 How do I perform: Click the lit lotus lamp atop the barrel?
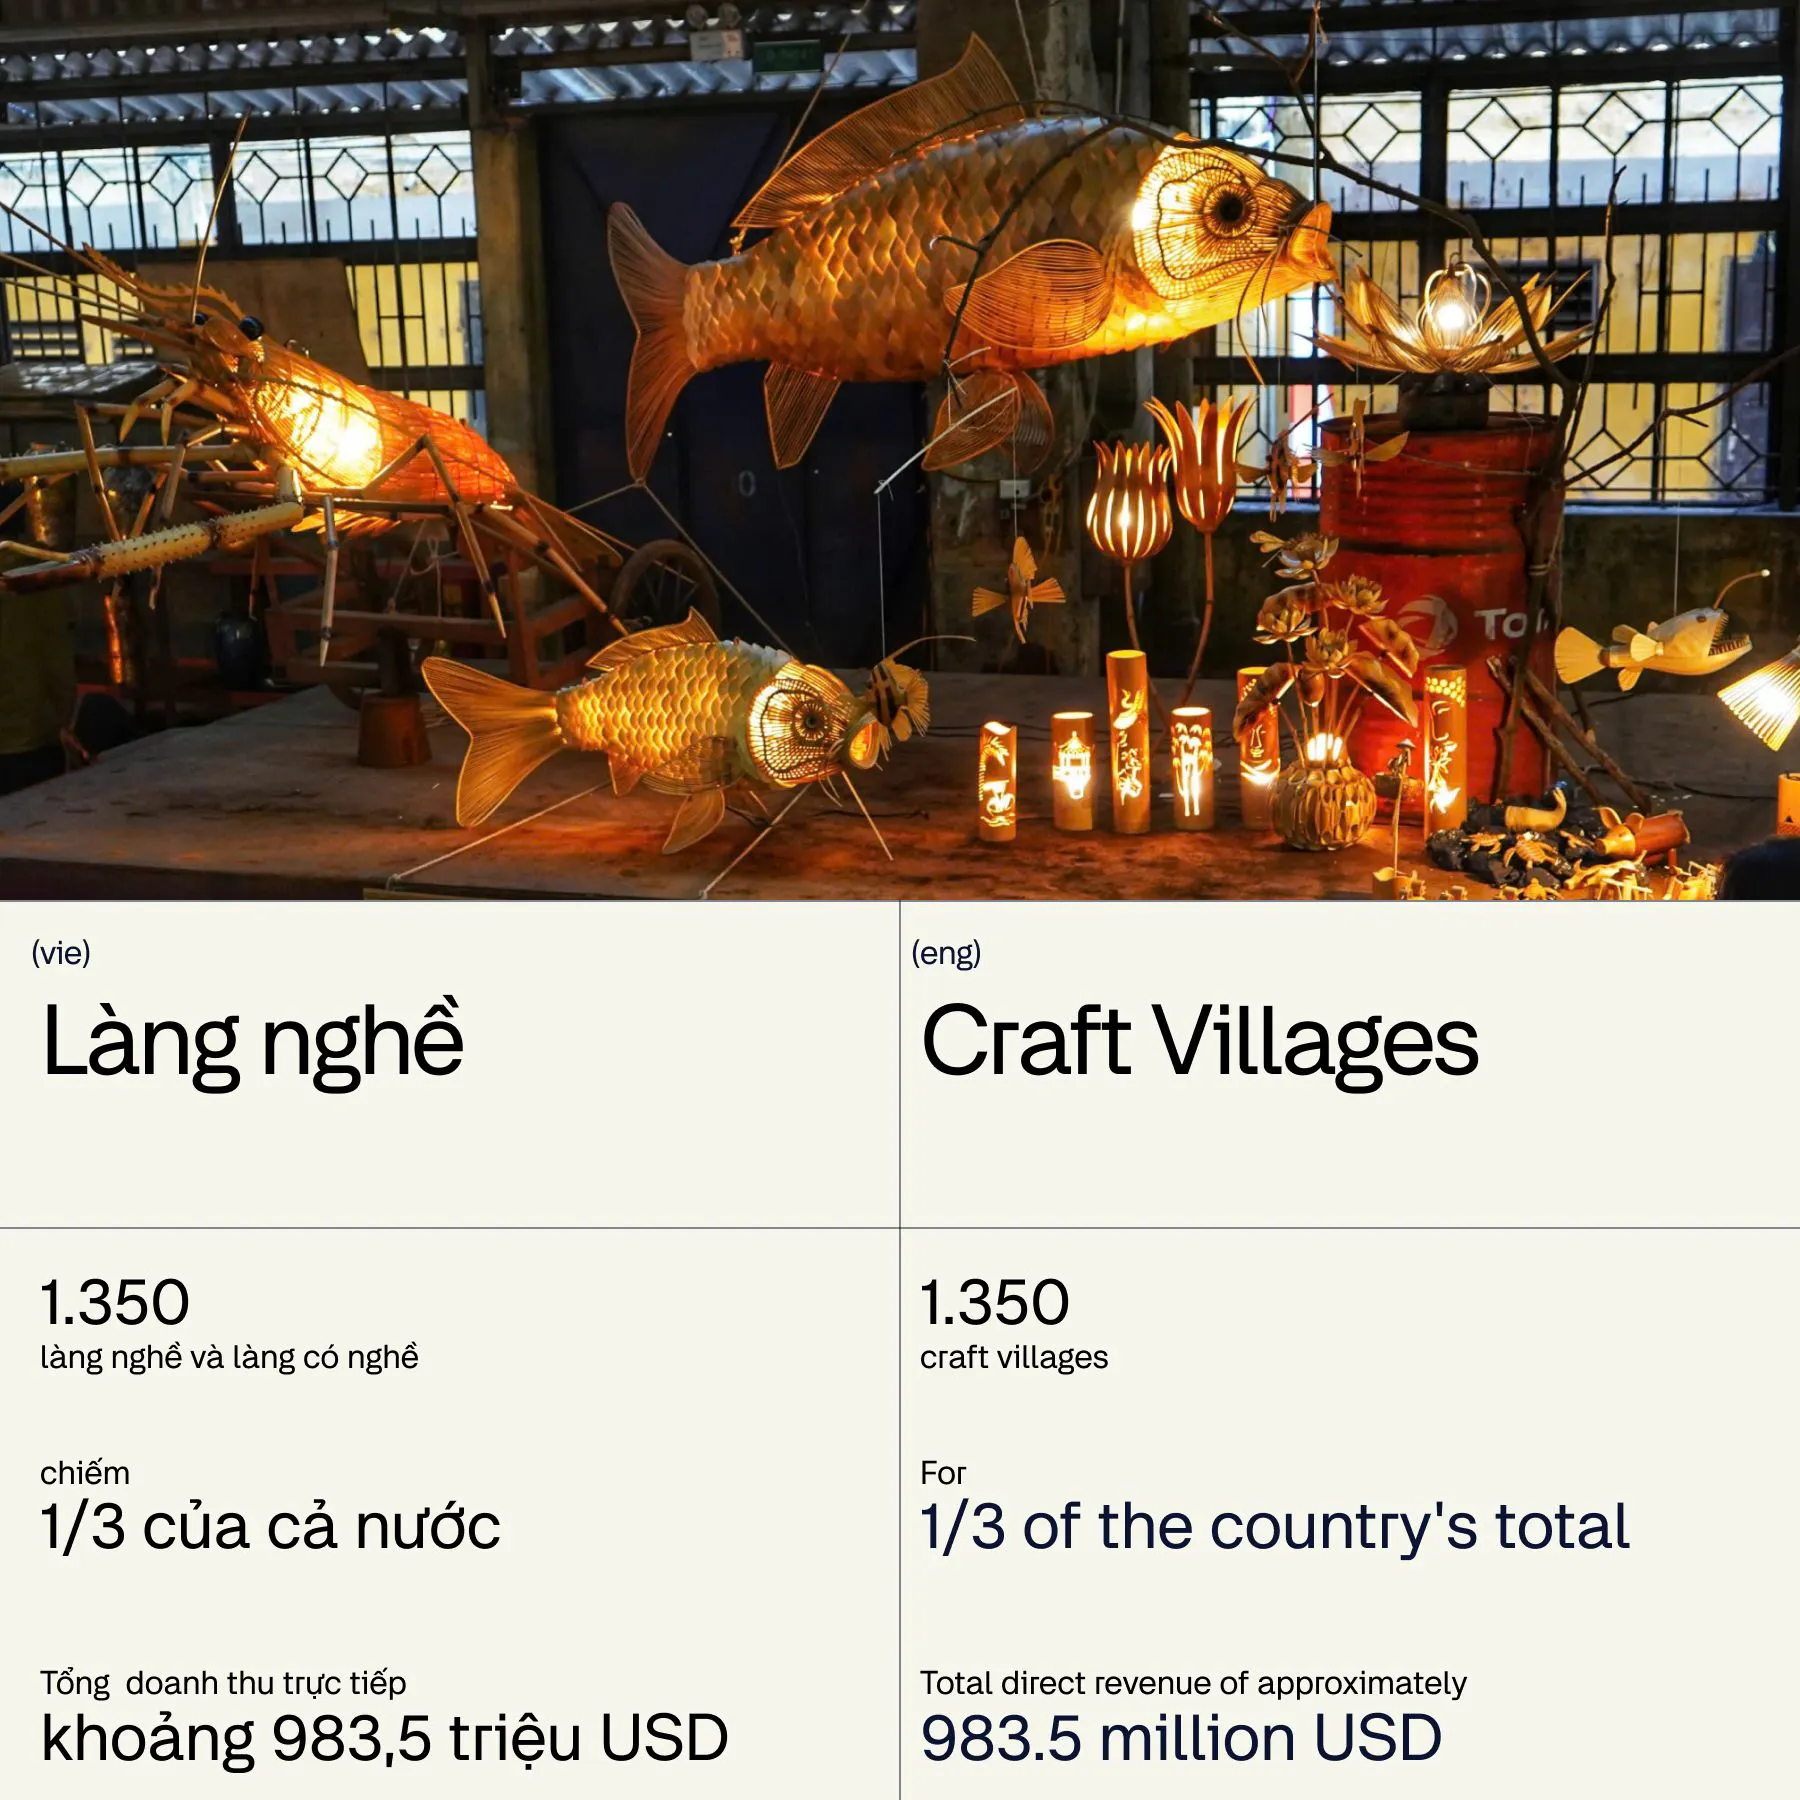click(x=1450, y=320)
